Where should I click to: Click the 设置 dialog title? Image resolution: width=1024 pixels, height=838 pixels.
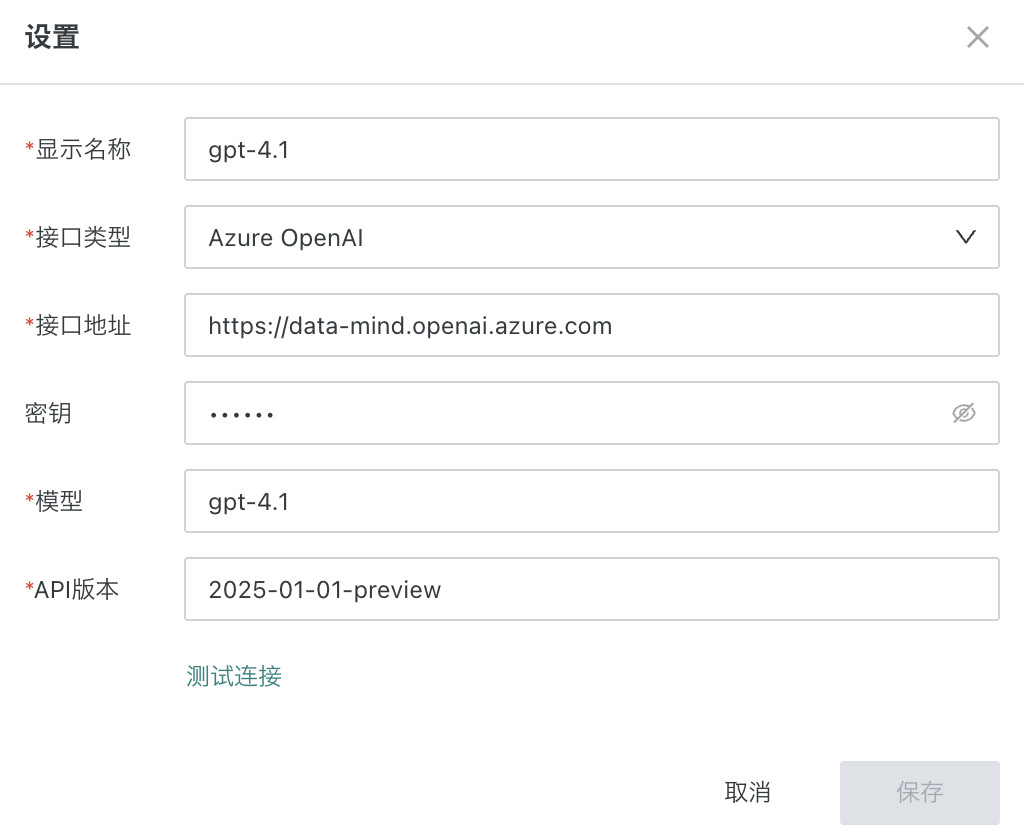click(x=52, y=38)
